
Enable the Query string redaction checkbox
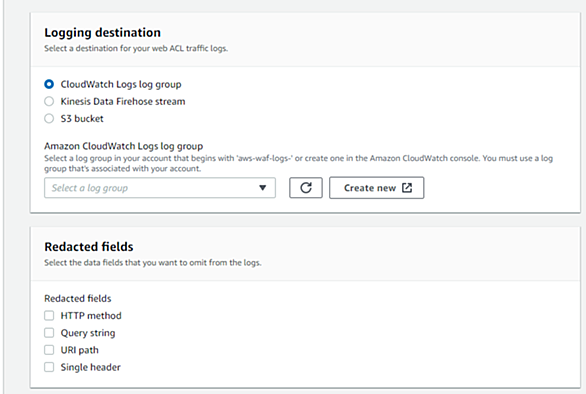coord(49,333)
